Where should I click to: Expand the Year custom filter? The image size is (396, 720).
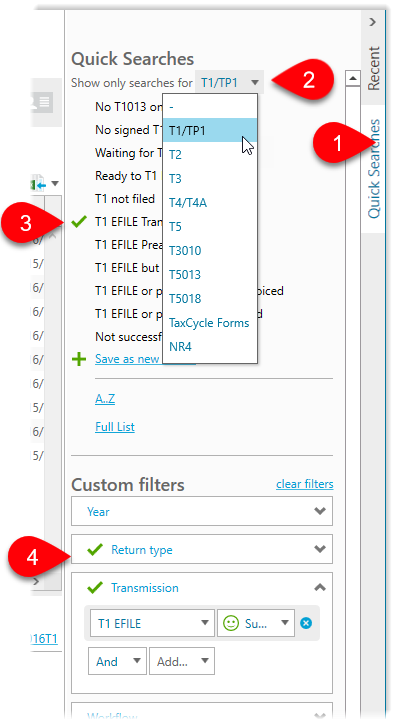coord(202,511)
